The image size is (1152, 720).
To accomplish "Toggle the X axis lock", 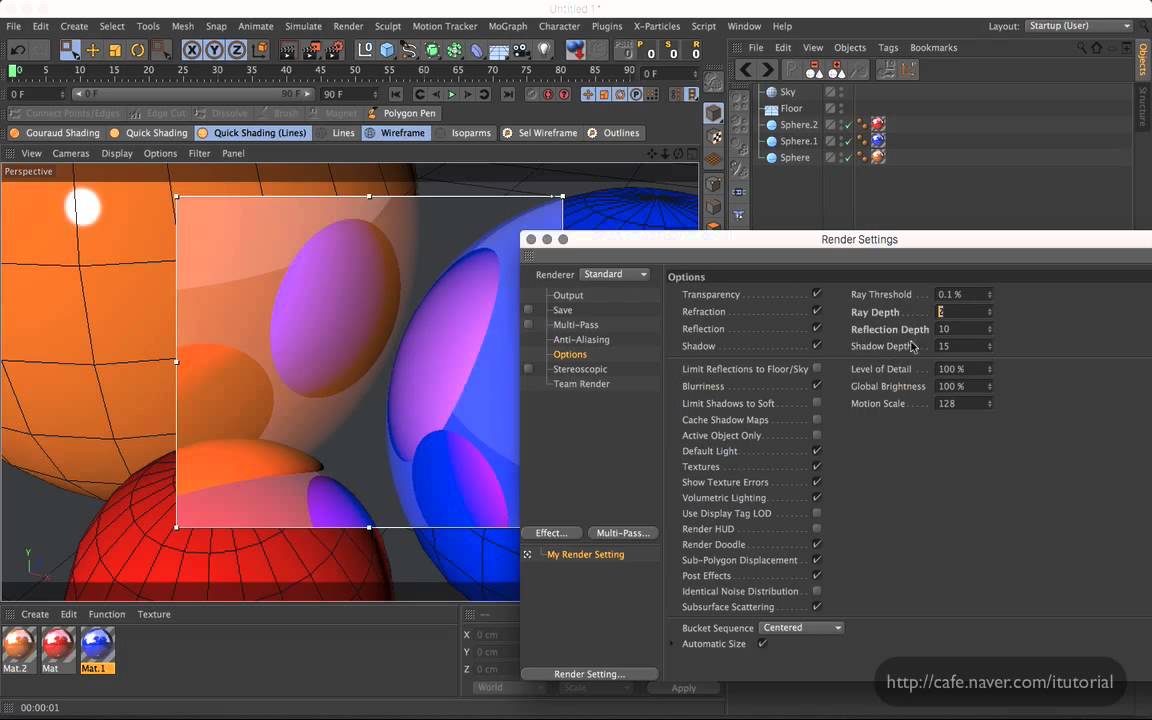I will click(192, 50).
